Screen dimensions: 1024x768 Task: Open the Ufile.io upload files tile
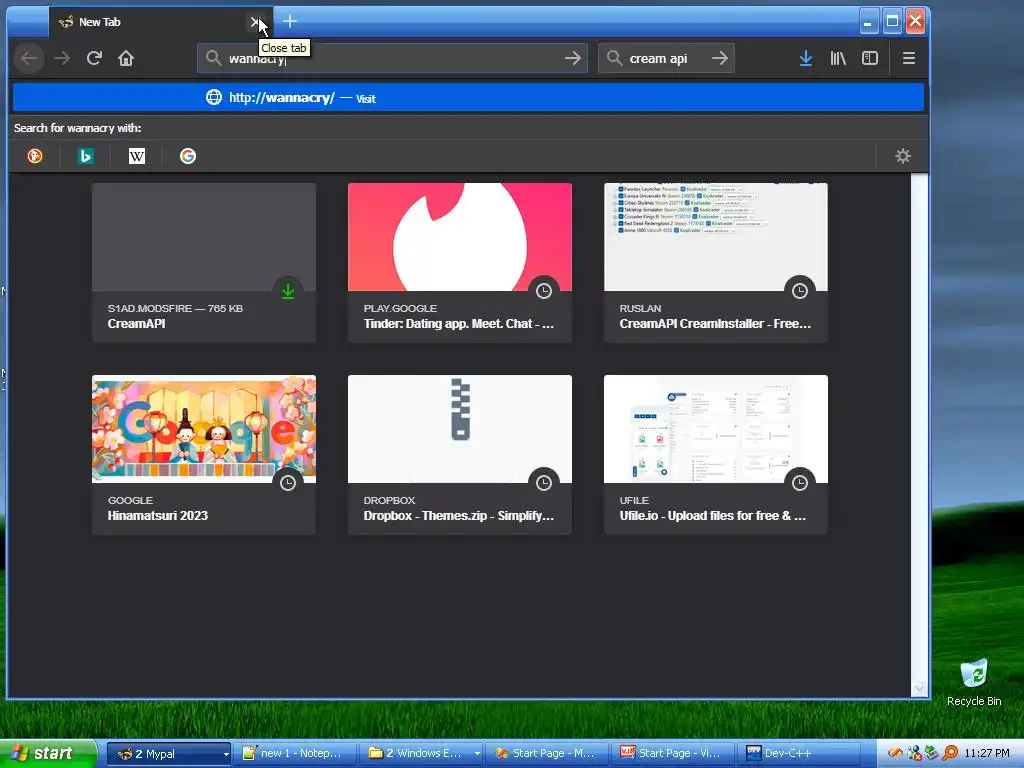point(716,455)
